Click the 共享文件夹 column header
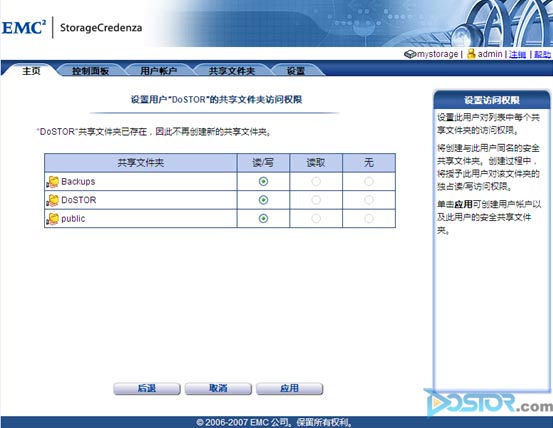Screen dimensions: 553x428 (x=141, y=163)
